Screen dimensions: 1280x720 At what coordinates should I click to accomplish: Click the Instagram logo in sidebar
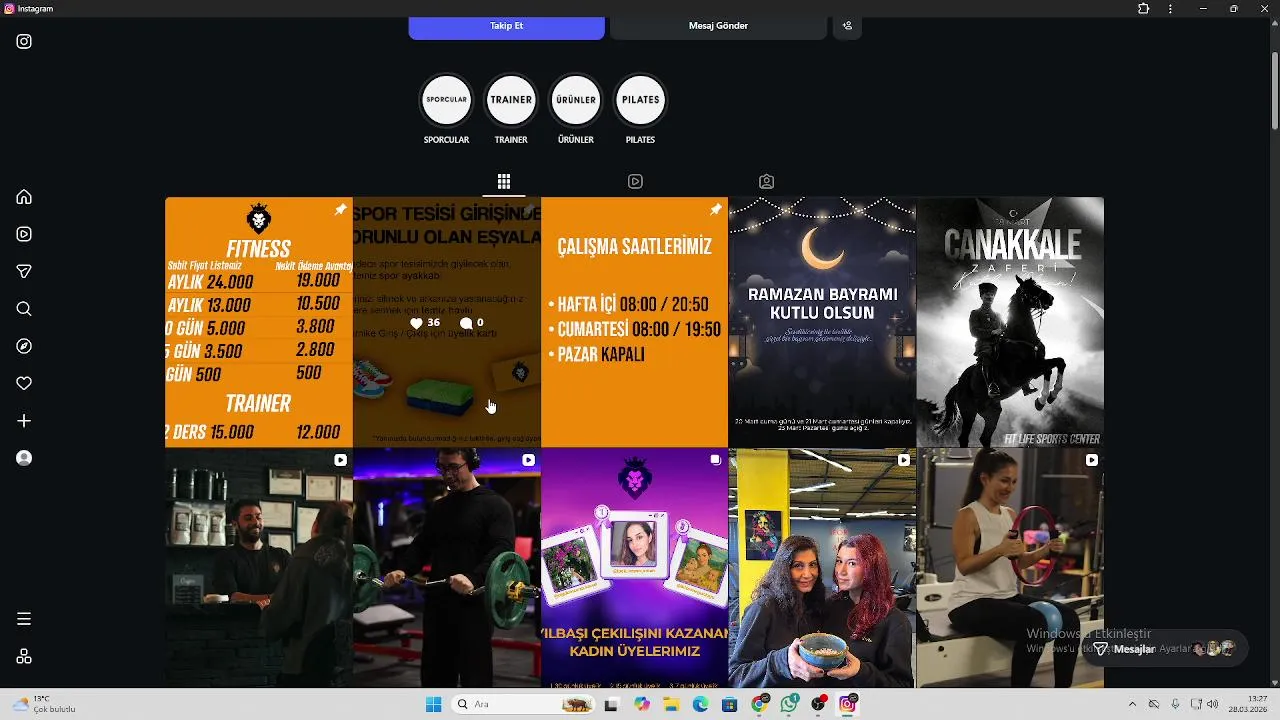[24, 42]
